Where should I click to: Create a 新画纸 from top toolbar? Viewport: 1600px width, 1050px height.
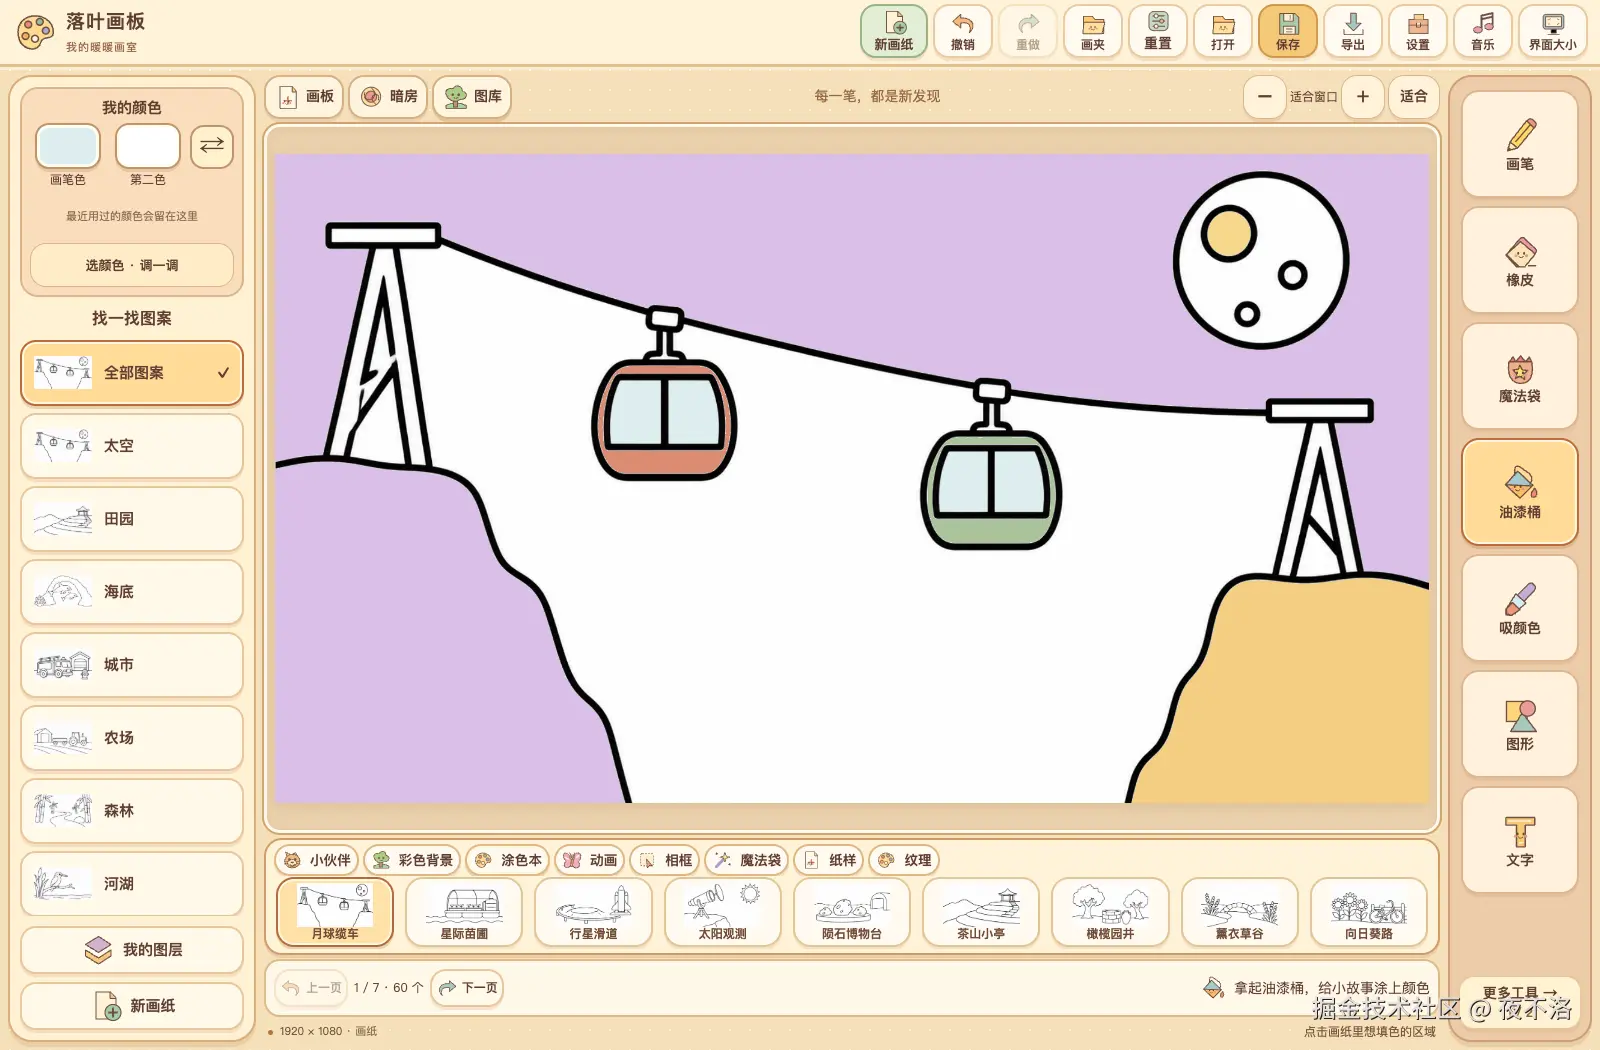[x=894, y=31]
